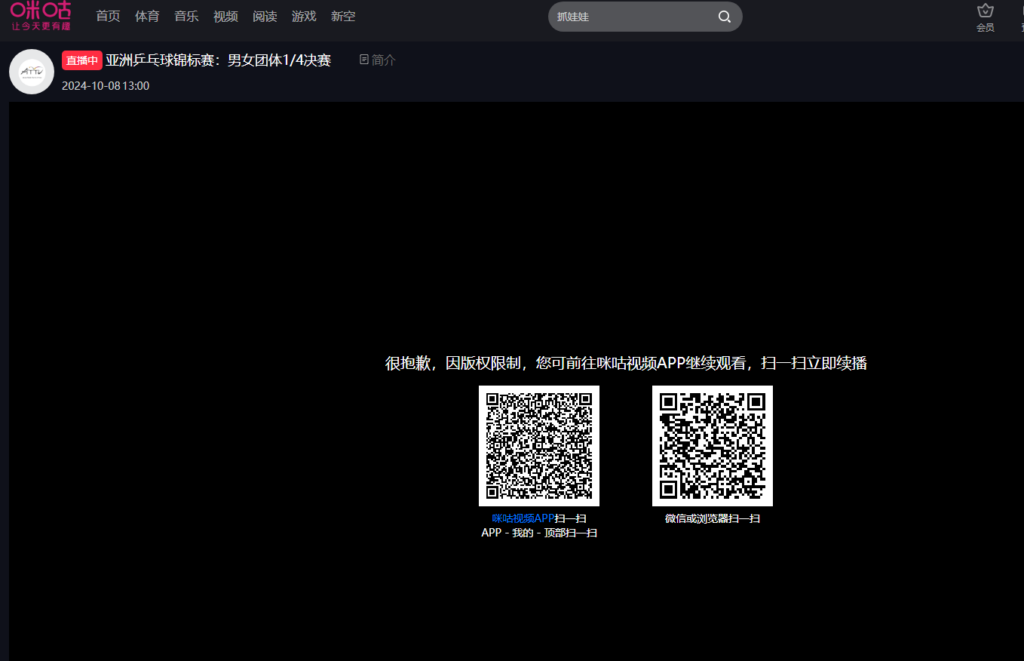Viewport: 1024px width, 661px height.
Task: Click the Migu Video APP QR code
Action: pos(539,445)
